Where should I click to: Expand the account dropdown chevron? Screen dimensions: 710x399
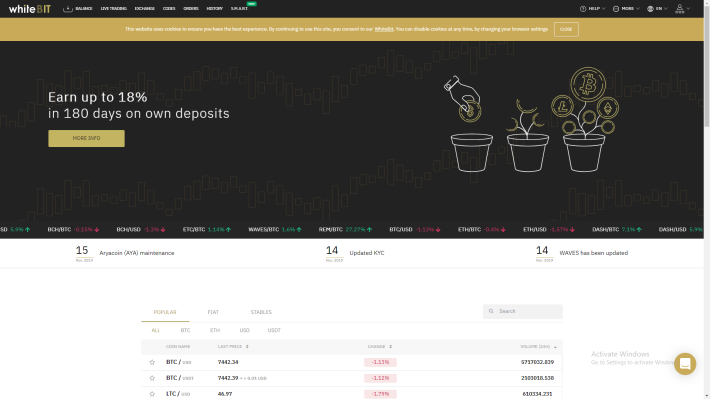coord(689,9)
